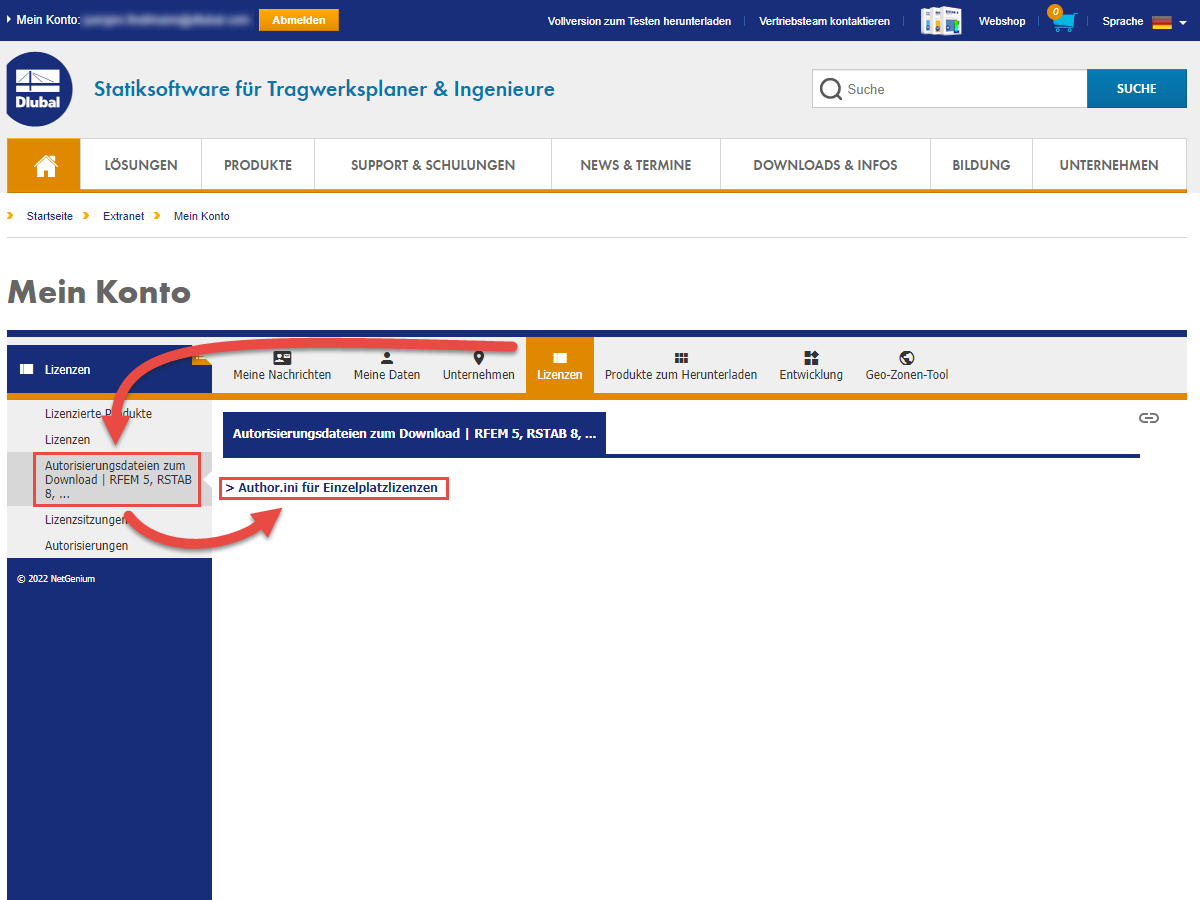Image resolution: width=1200 pixels, height=900 pixels.
Task: Click the Webshop catalogs icon
Action: (940, 20)
